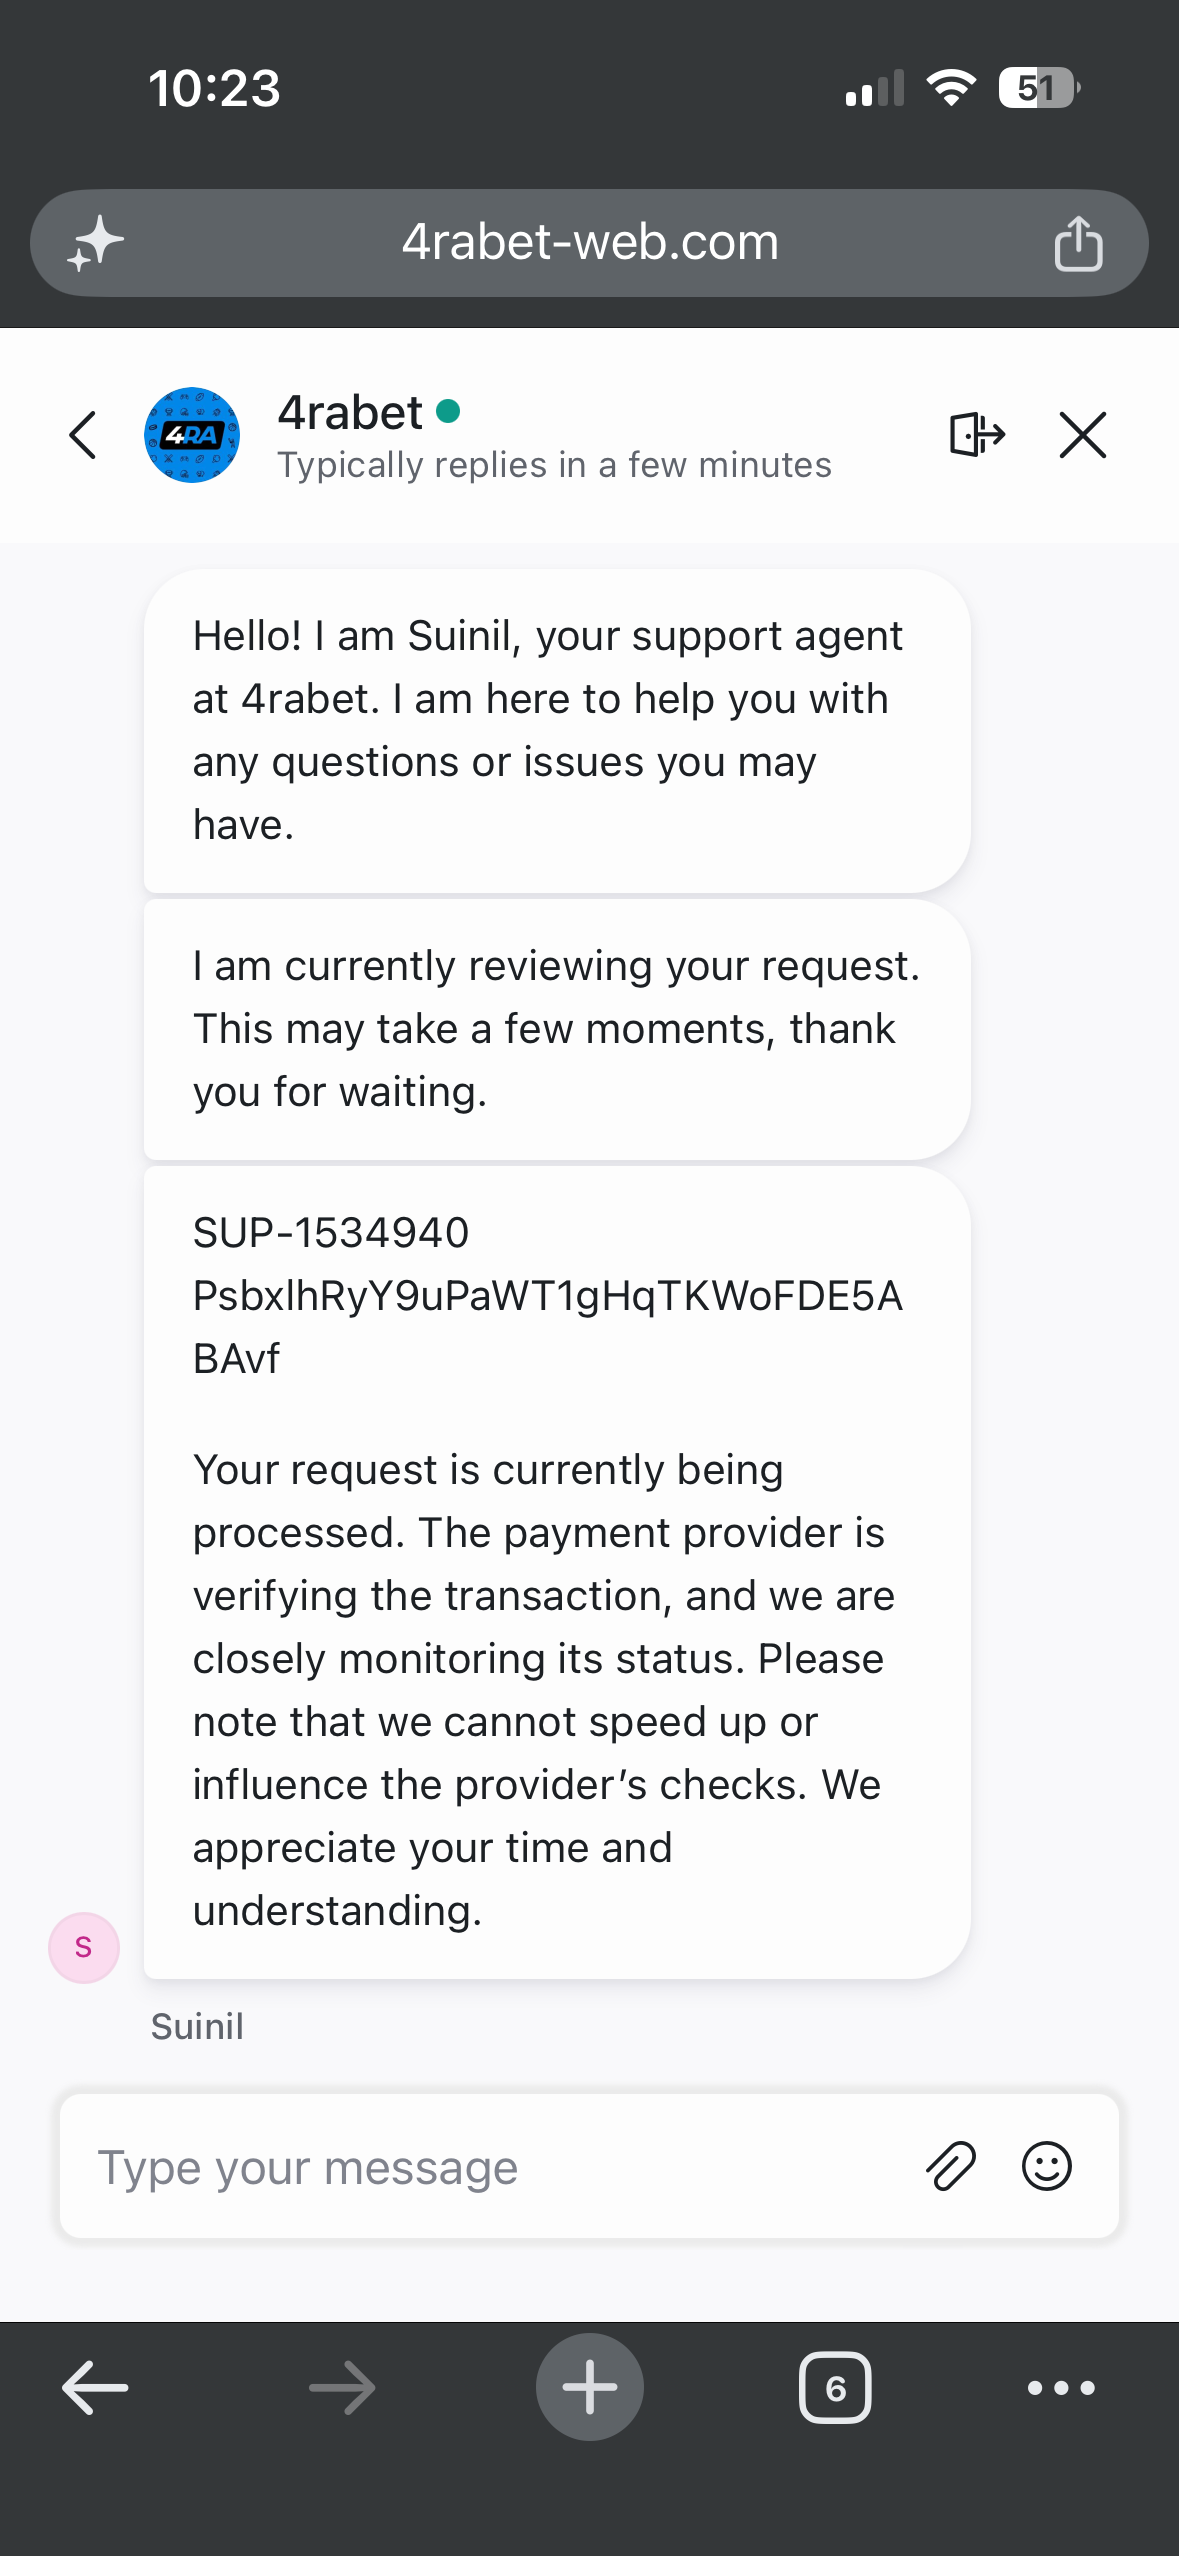Select the Suinil agent avatar

pyautogui.click(x=84, y=1947)
